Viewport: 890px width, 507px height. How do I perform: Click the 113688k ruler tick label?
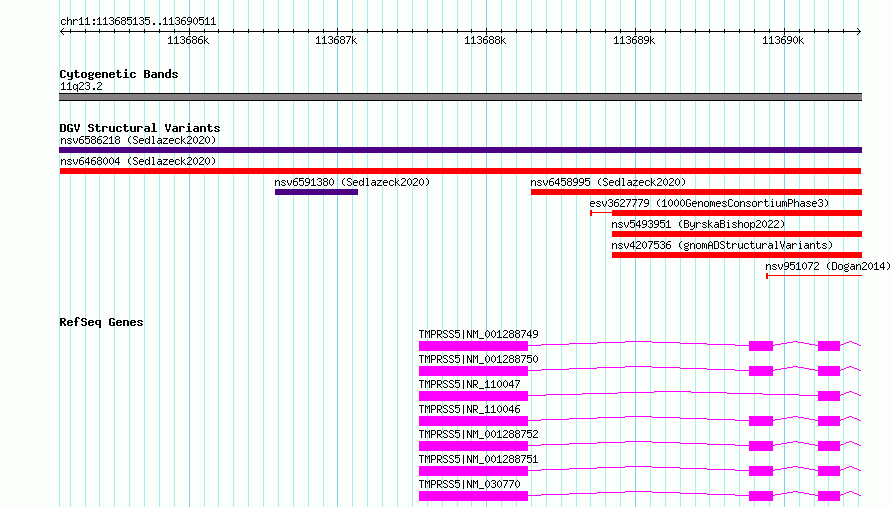click(x=485, y=40)
